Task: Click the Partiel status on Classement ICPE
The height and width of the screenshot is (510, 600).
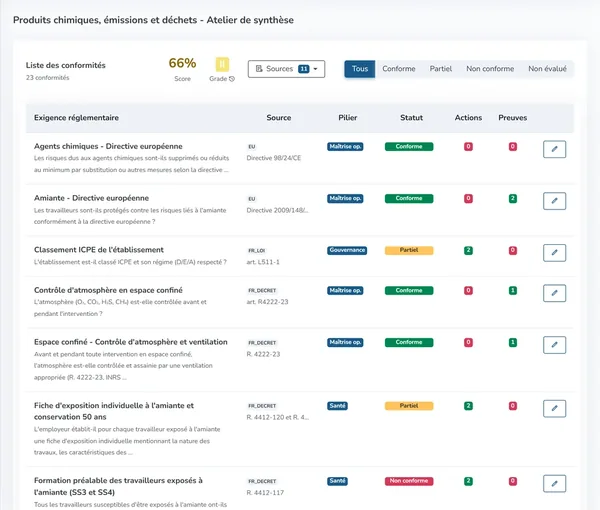Action: 409,250
